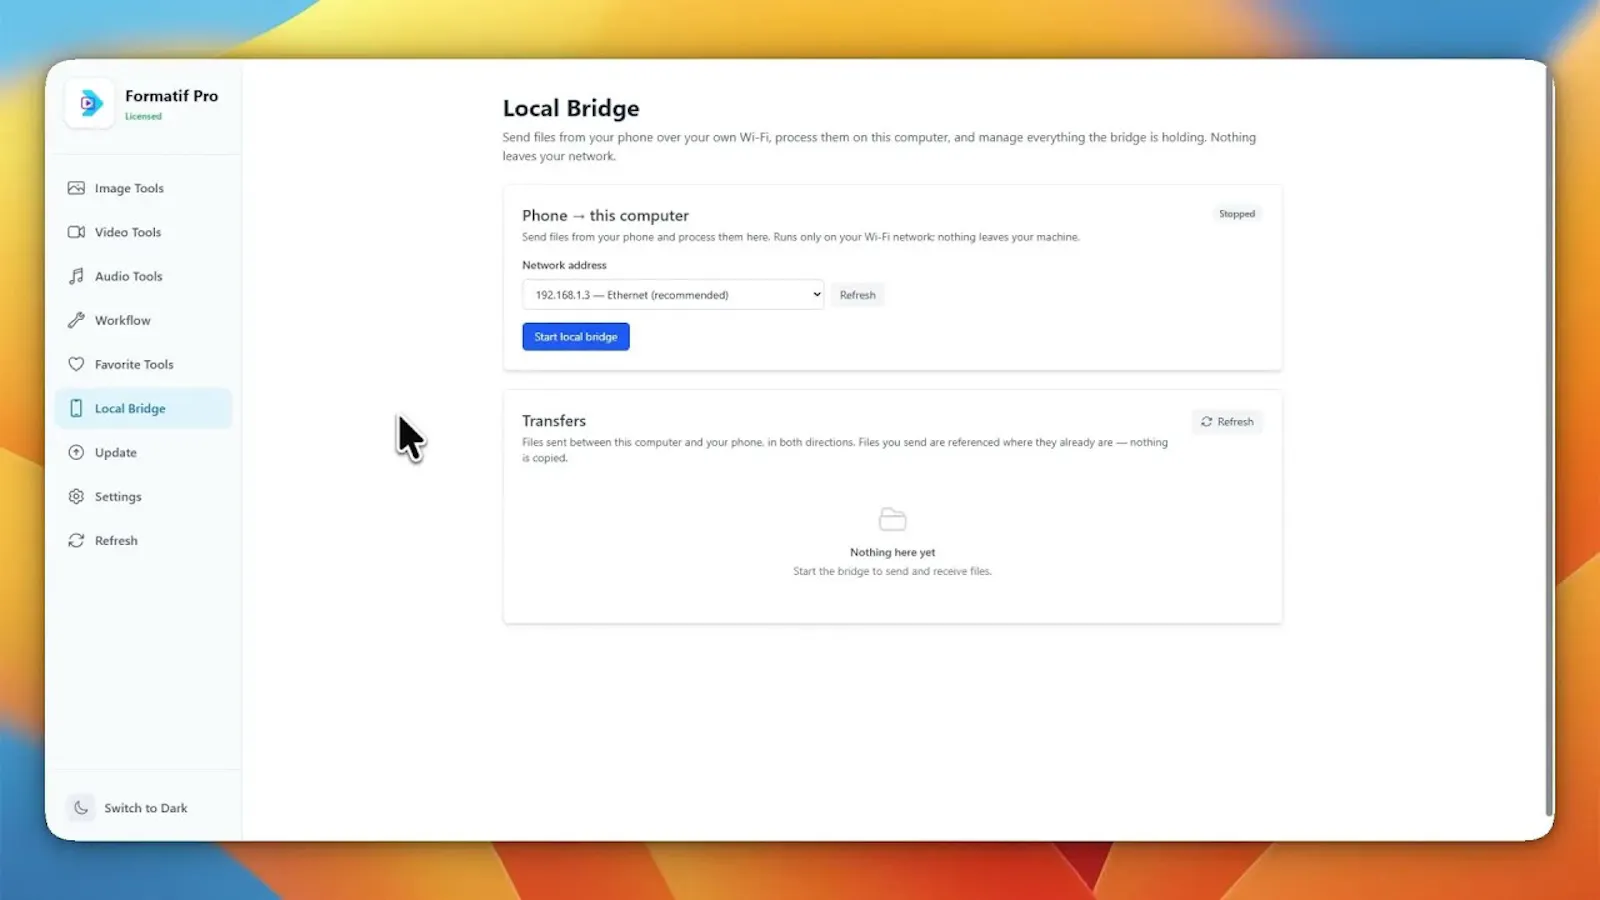
Task: Click the "Nothing here yet" message
Action: point(893,552)
